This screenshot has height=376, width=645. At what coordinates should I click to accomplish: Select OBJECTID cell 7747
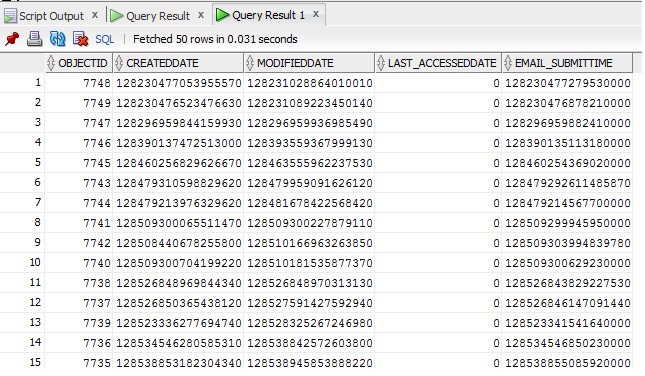[x=79, y=123]
